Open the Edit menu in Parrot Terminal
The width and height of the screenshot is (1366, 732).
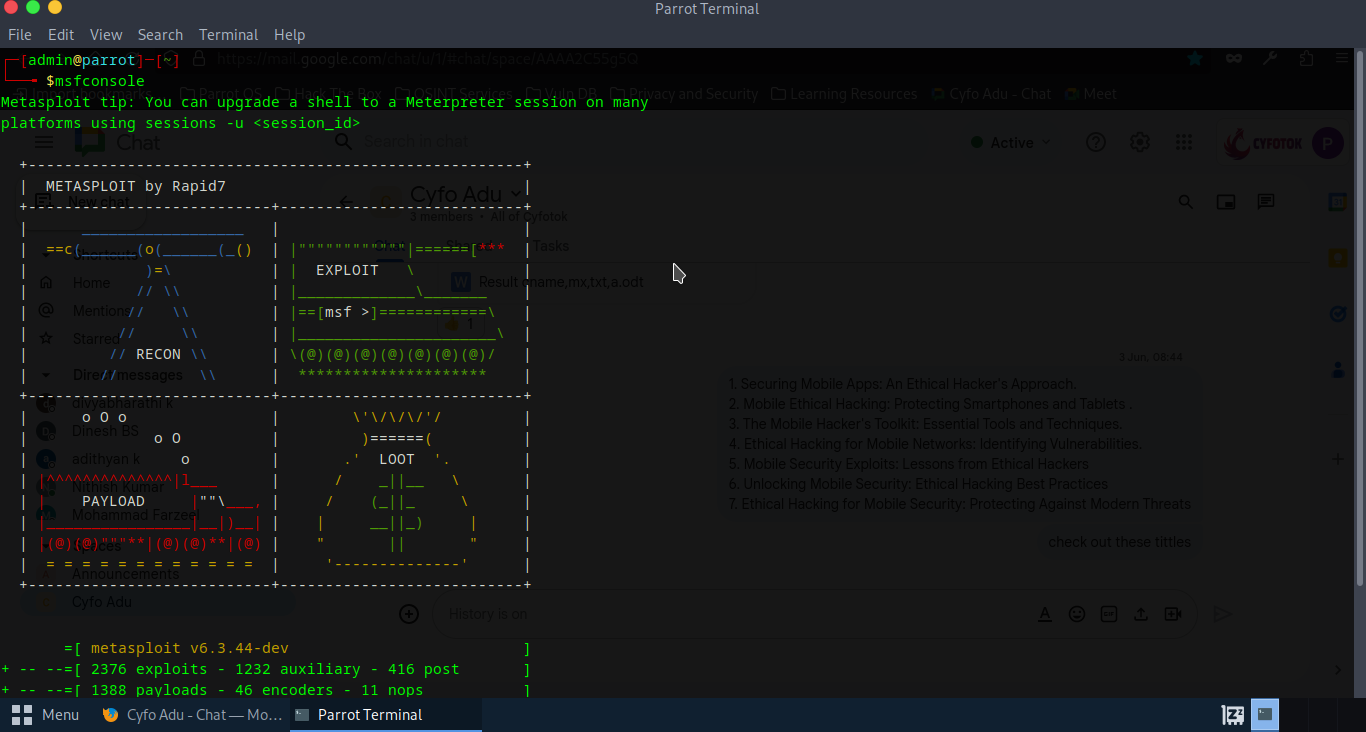(61, 34)
